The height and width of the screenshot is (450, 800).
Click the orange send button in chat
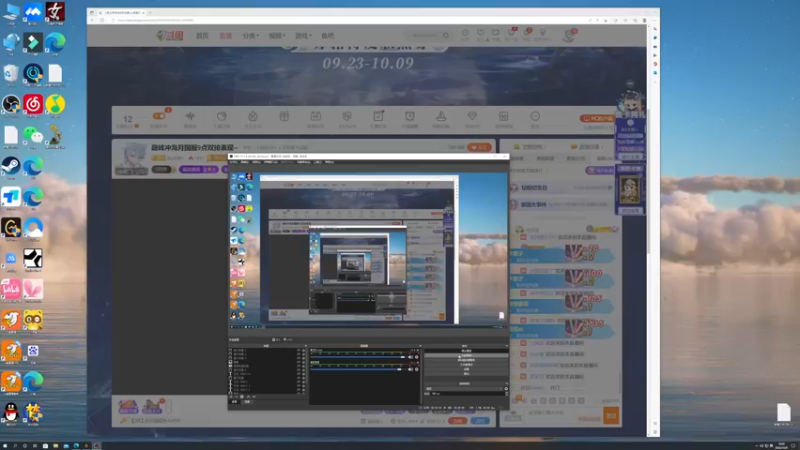tap(611, 416)
